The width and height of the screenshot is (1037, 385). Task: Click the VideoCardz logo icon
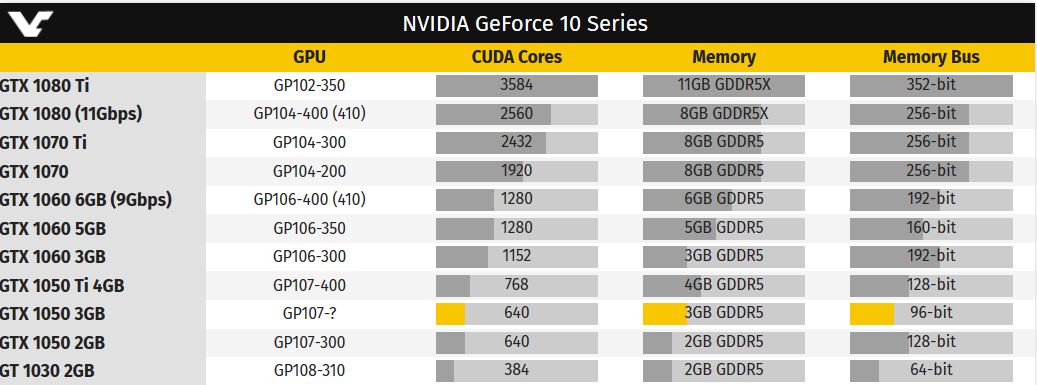[27, 23]
